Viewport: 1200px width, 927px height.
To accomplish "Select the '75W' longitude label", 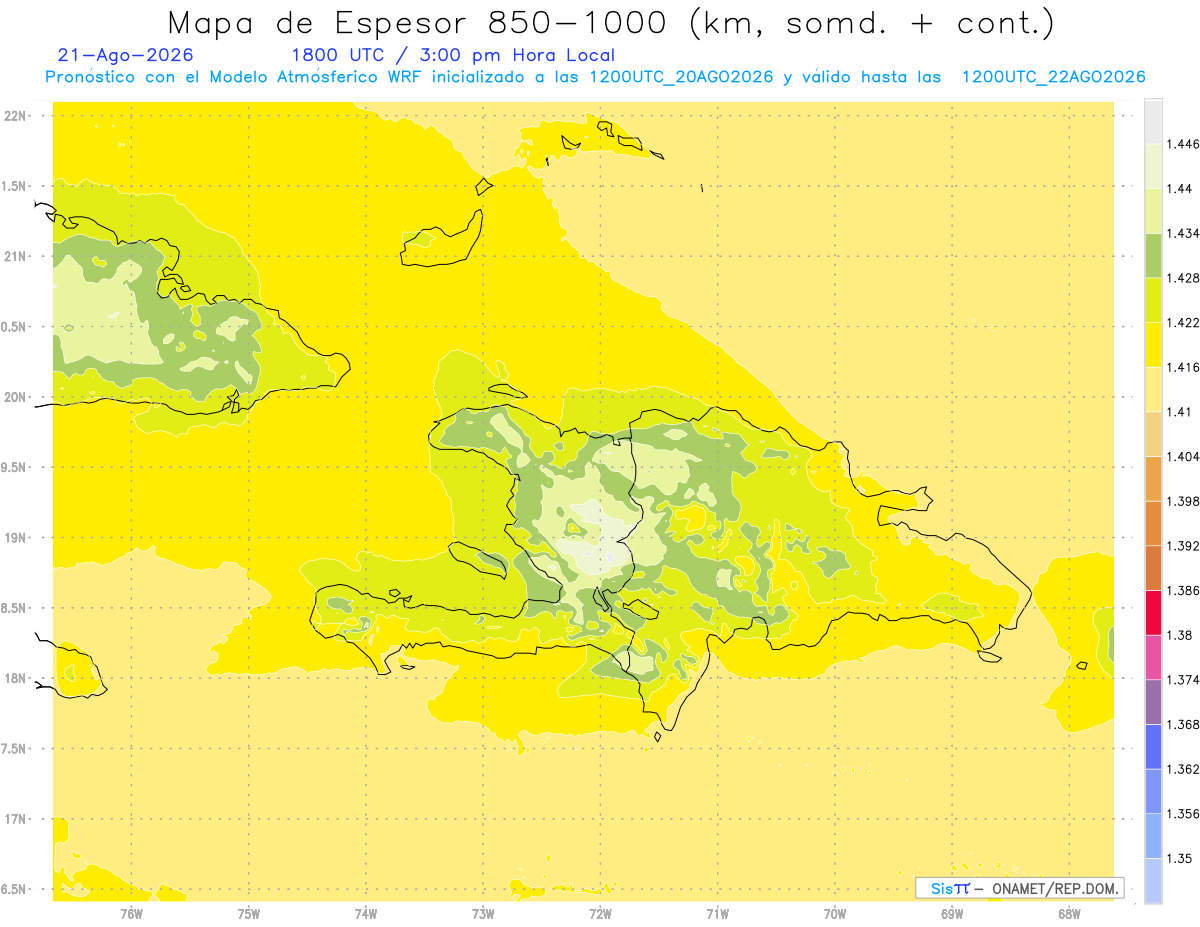I will coord(249,914).
